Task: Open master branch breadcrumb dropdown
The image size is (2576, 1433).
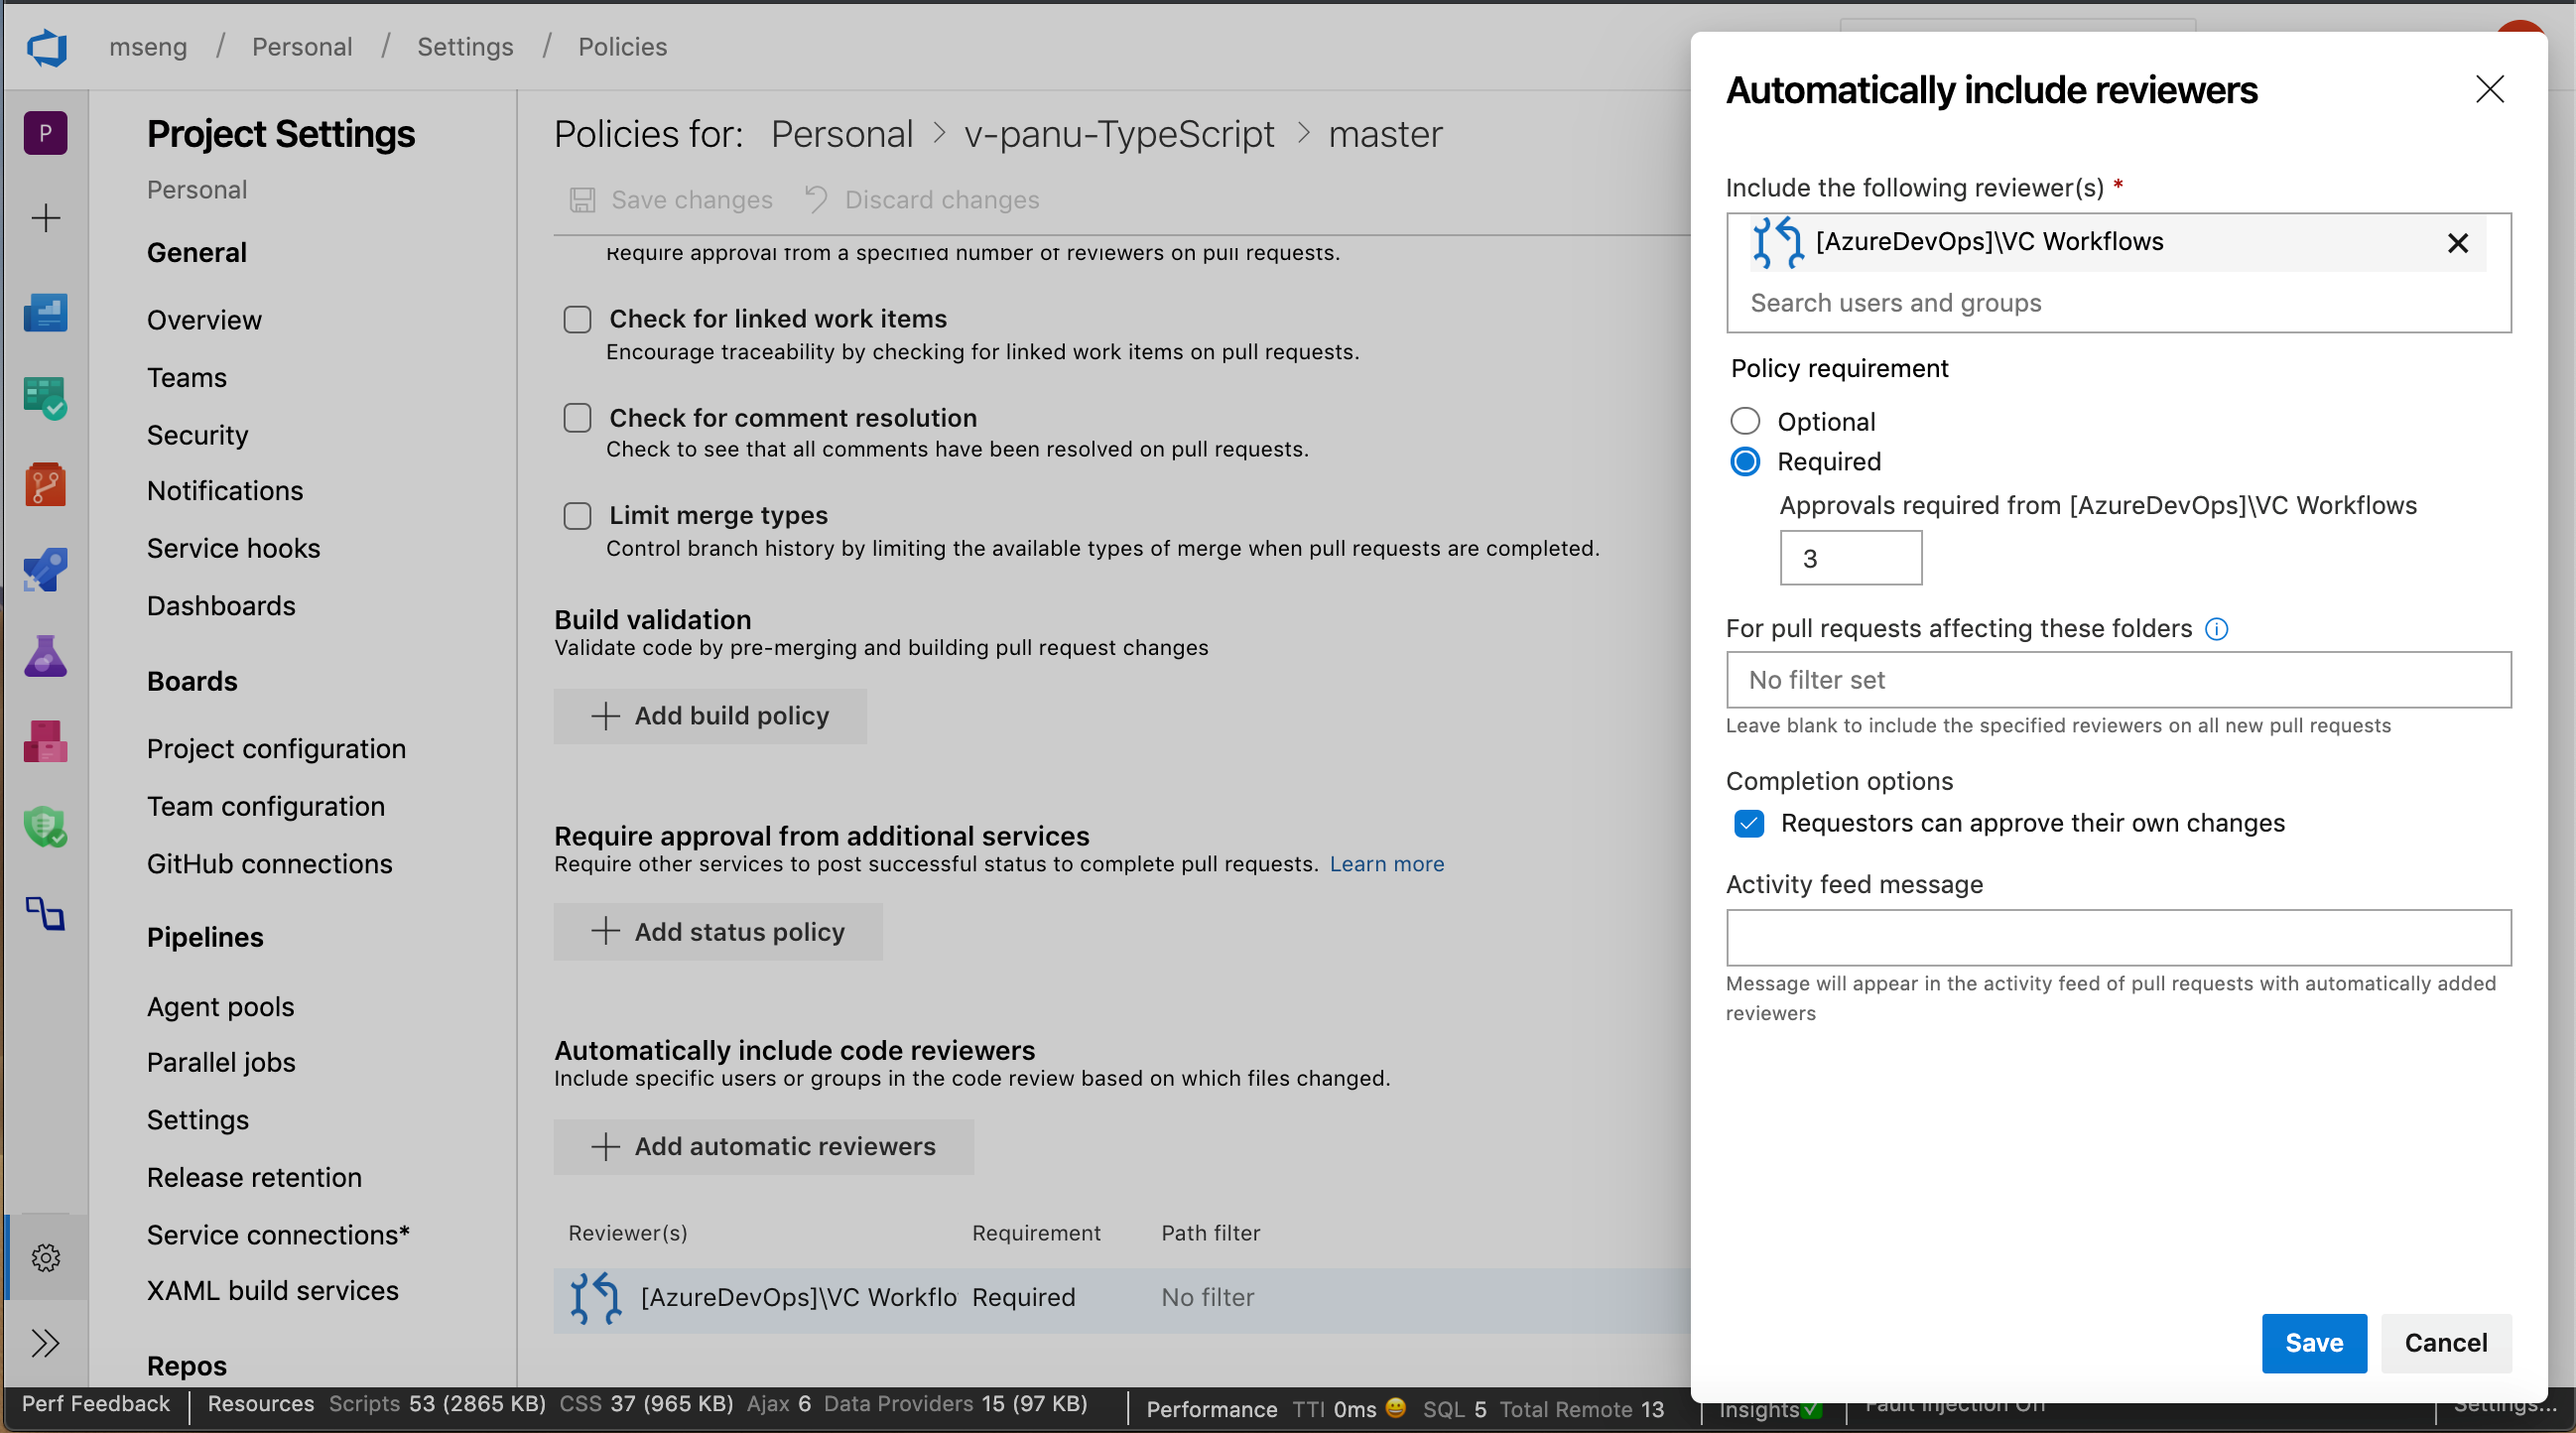Action: pos(1387,134)
